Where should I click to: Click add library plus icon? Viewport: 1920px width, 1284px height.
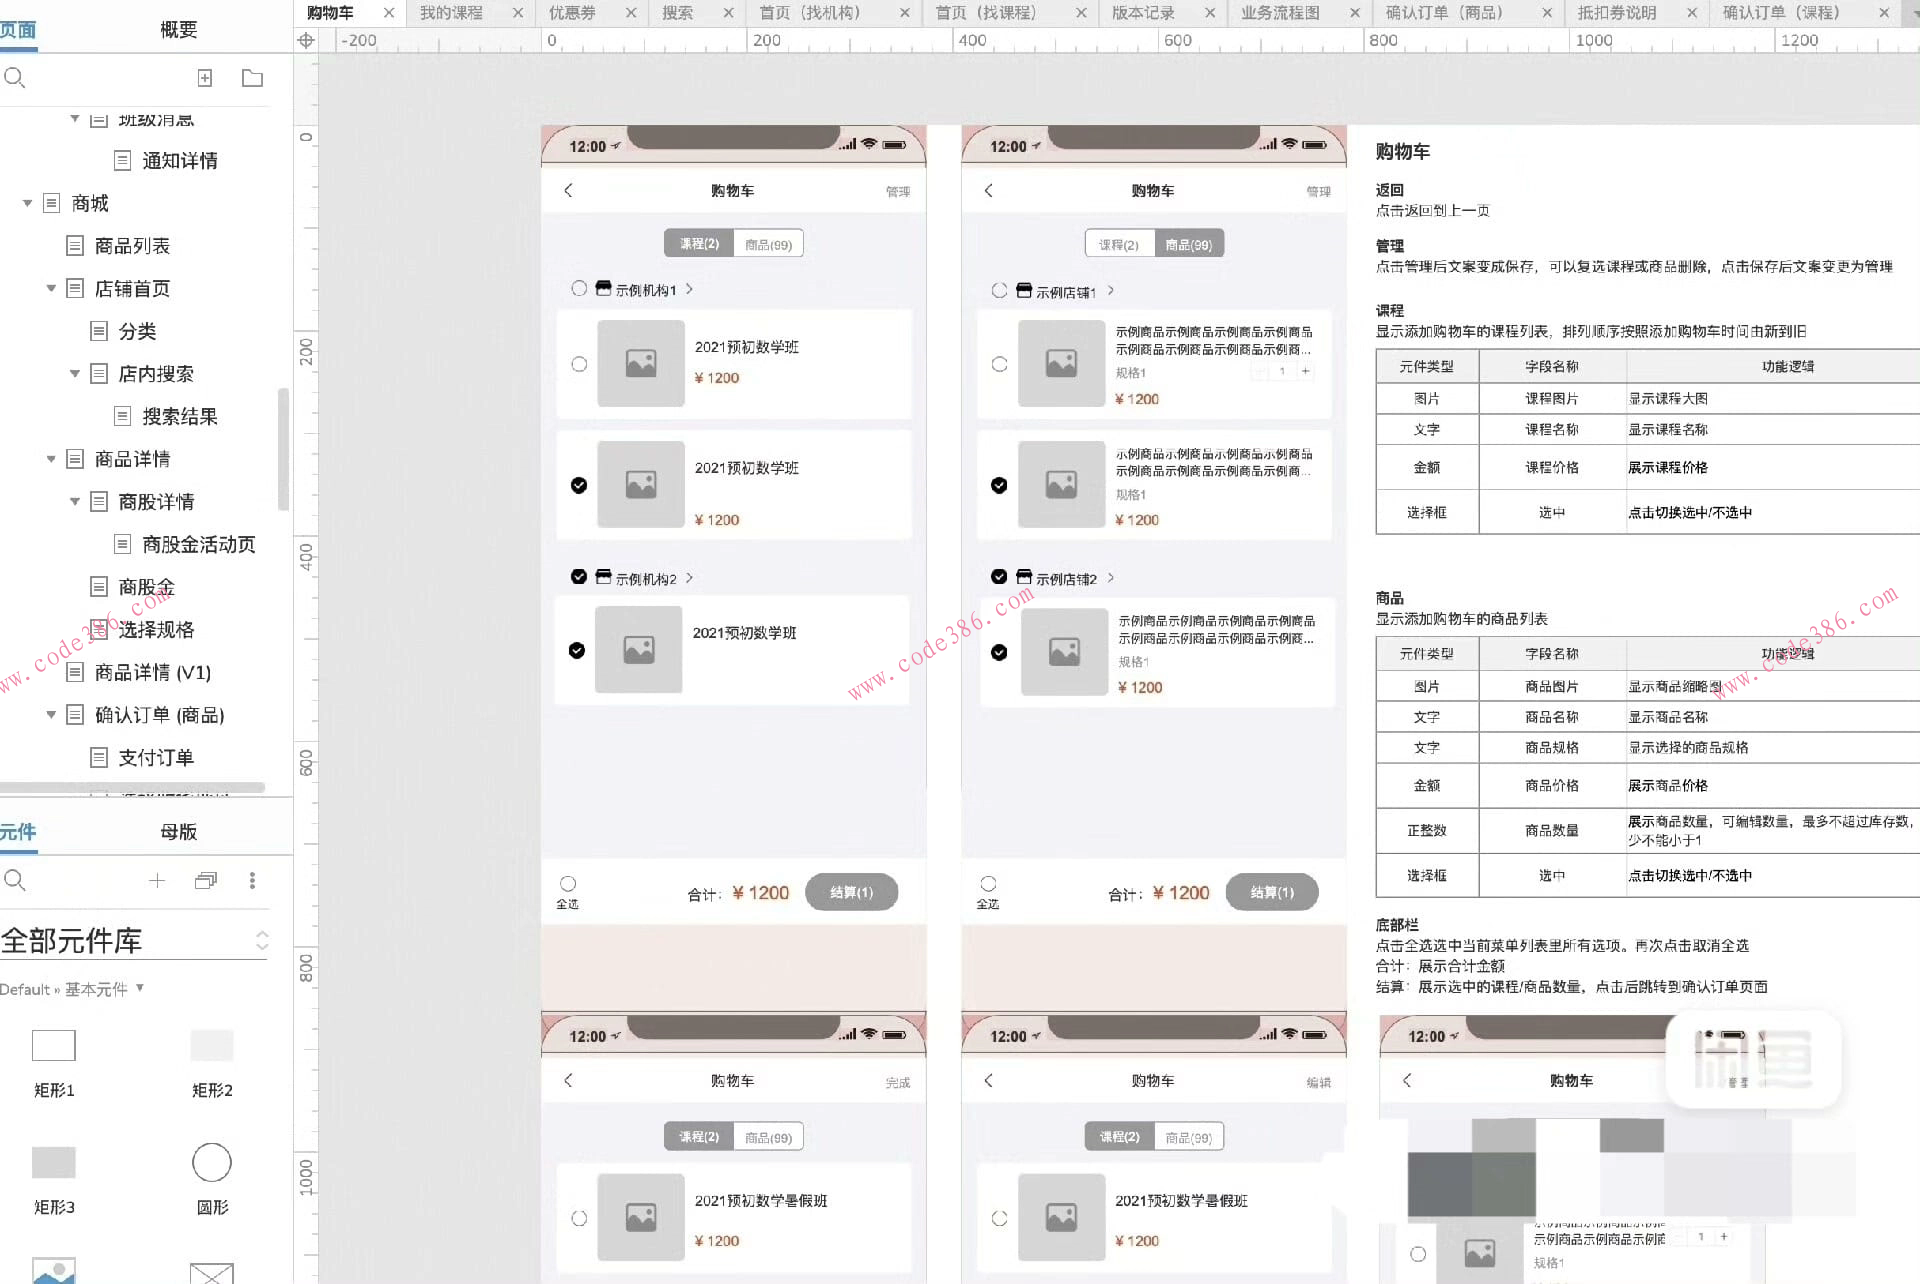click(x=157, y=880)
